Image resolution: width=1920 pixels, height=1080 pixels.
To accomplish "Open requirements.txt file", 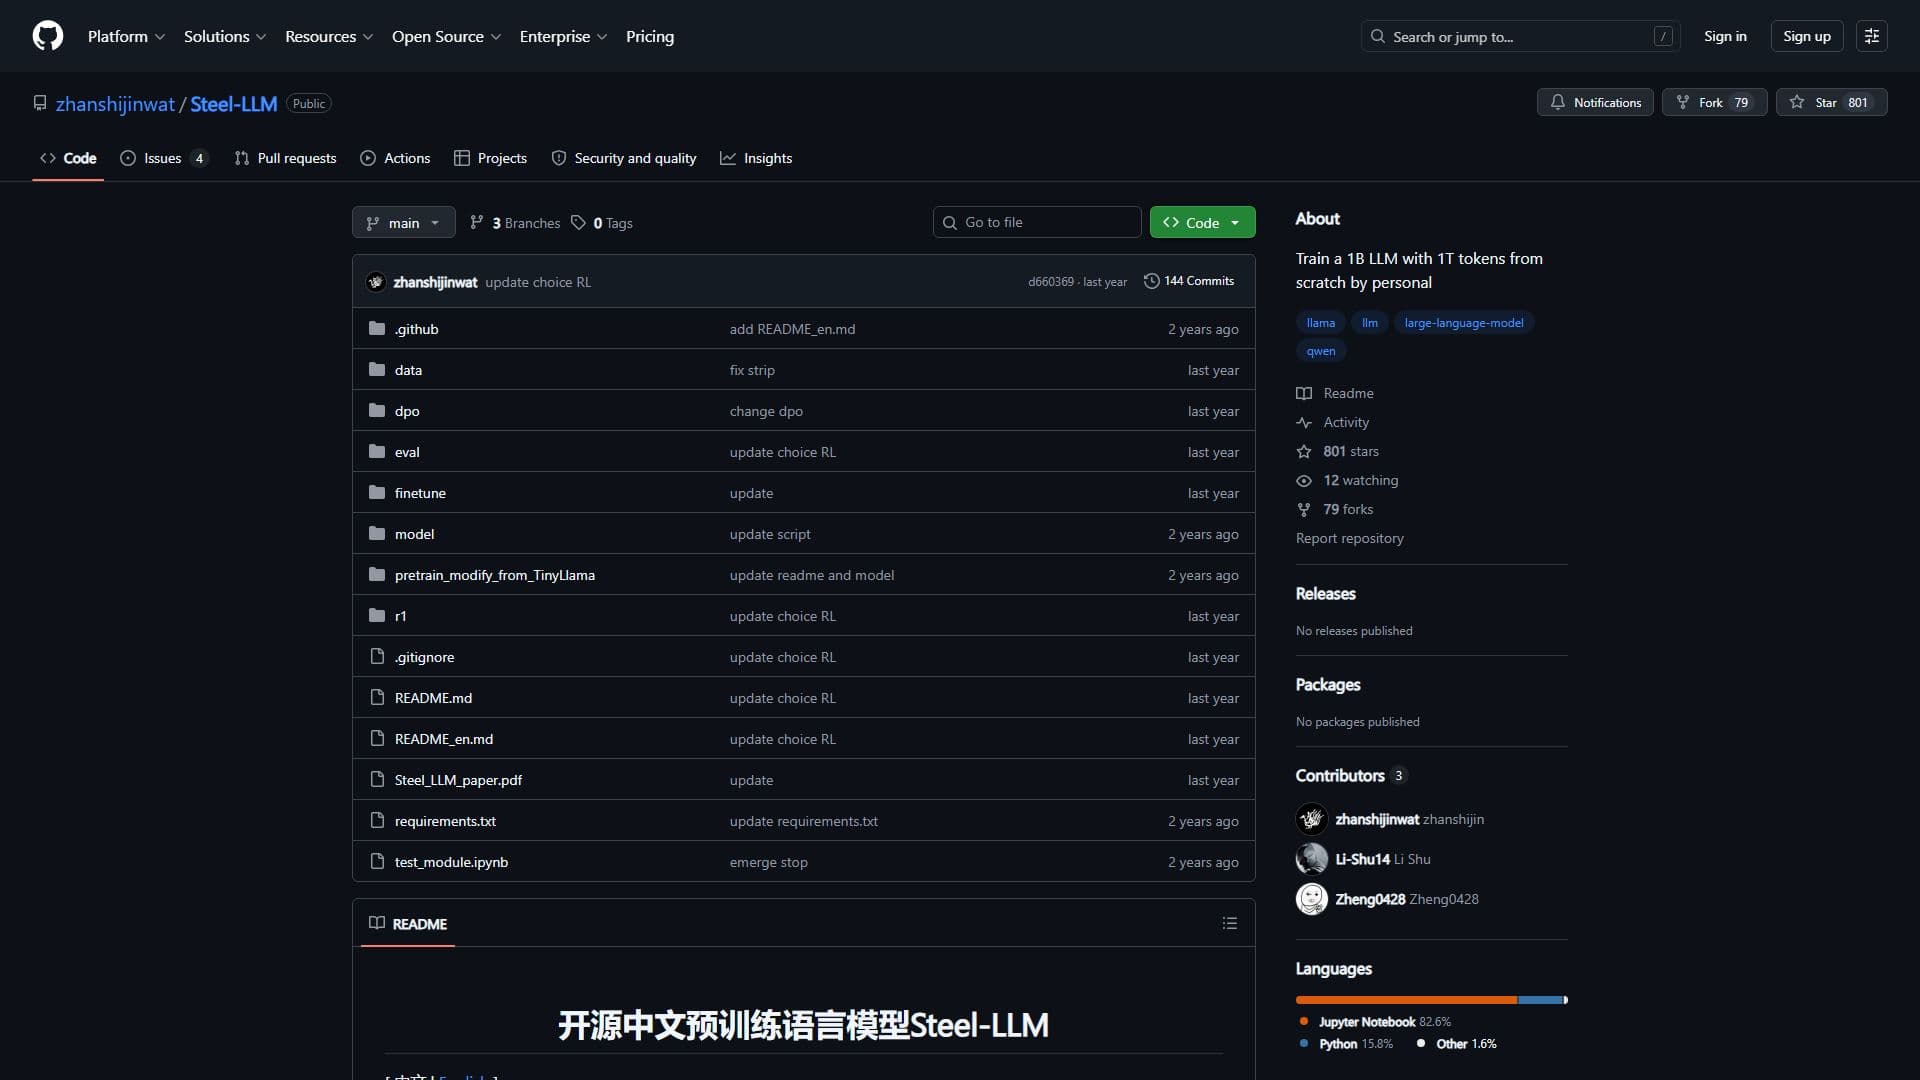I will [x=445, y=821].
